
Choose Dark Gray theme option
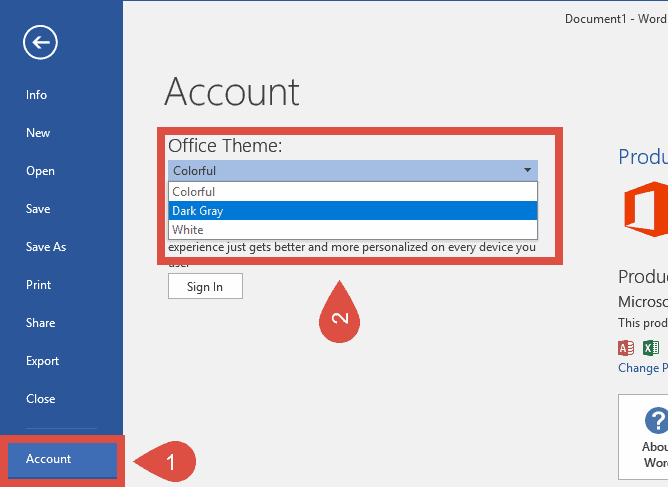(353, 211)
